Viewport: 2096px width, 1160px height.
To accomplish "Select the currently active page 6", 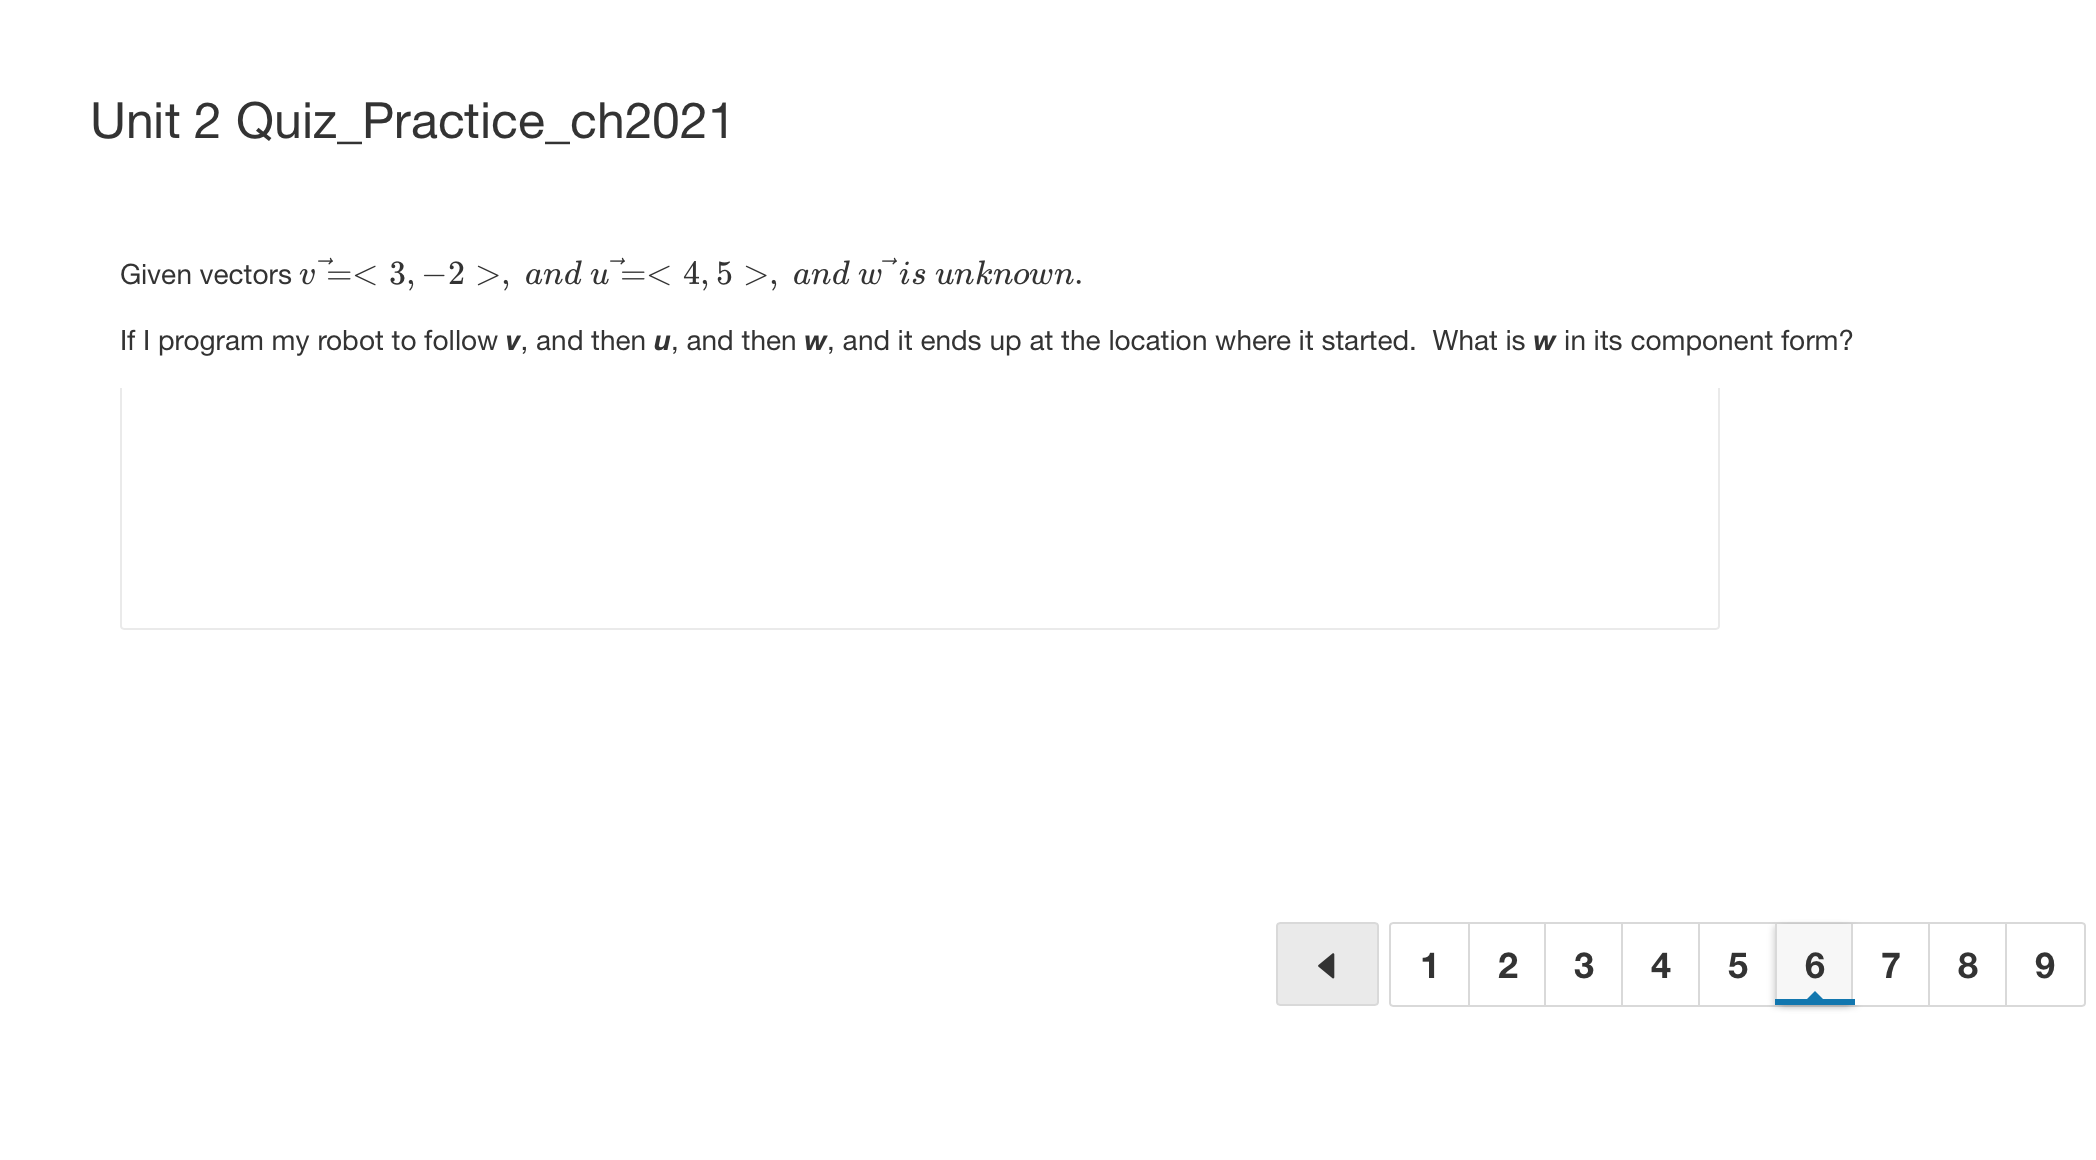I will (1814, 964).
